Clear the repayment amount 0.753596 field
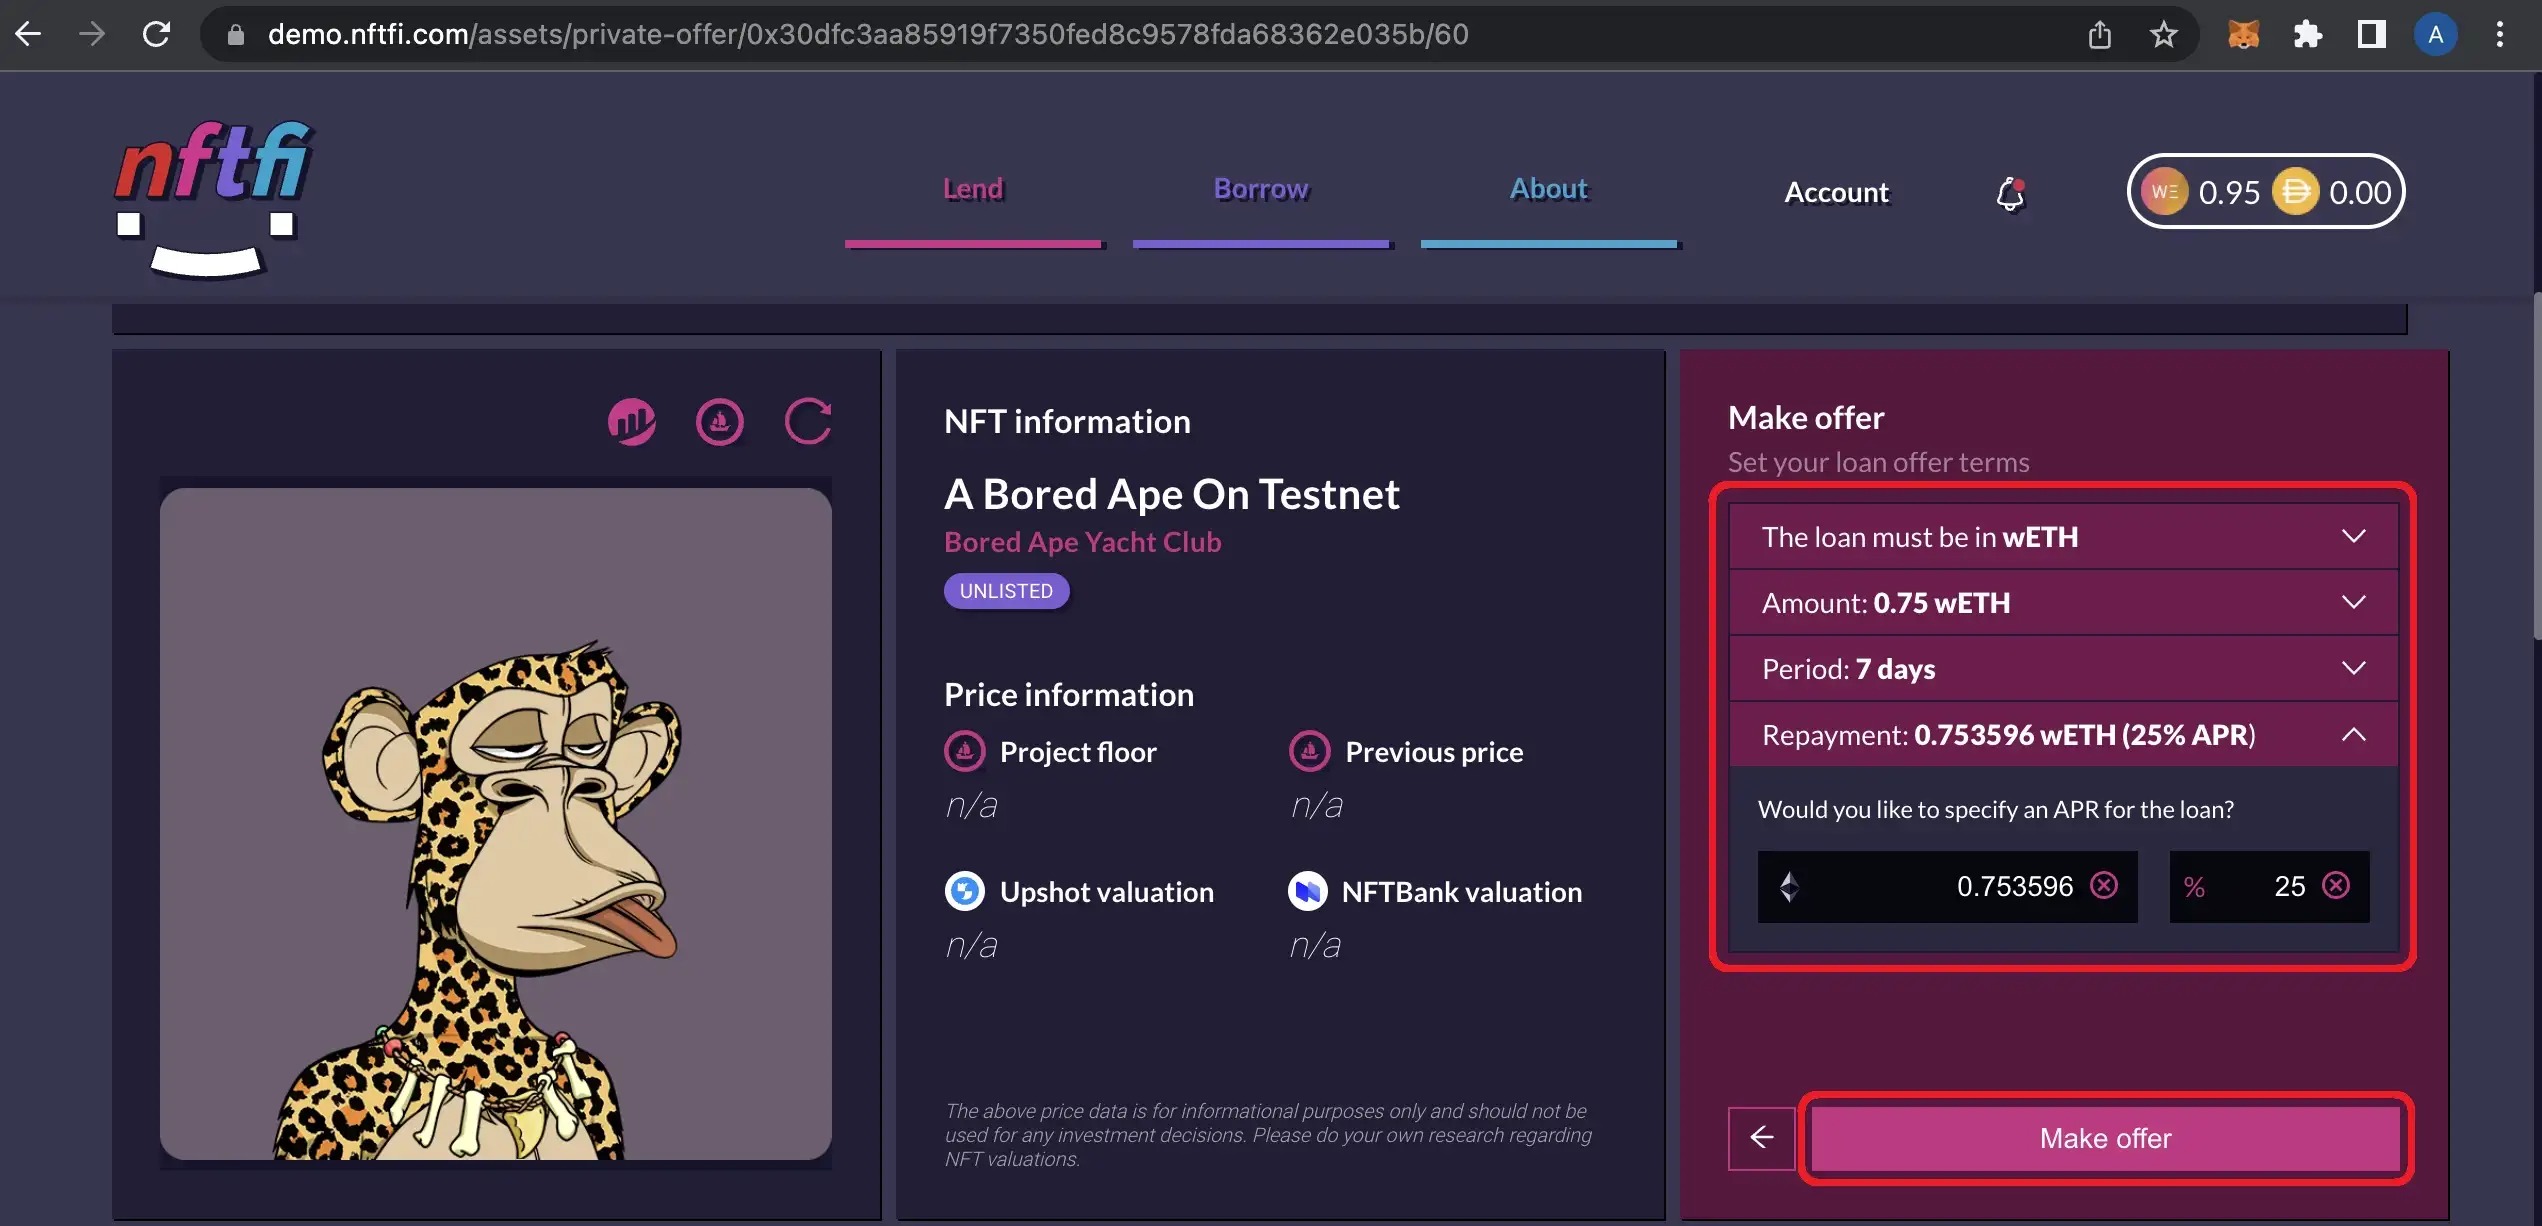Viewport: 2542px width, 1226px height. (2104, 886)
